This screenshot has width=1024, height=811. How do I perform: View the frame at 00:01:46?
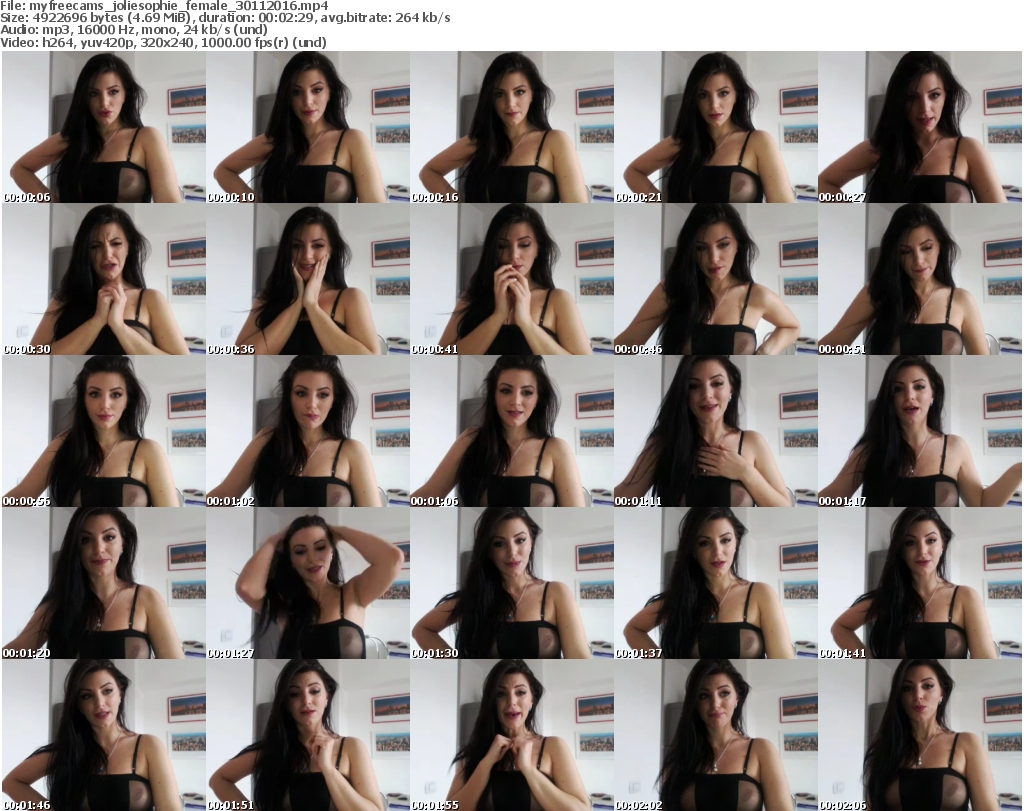(x=104, y=735)
